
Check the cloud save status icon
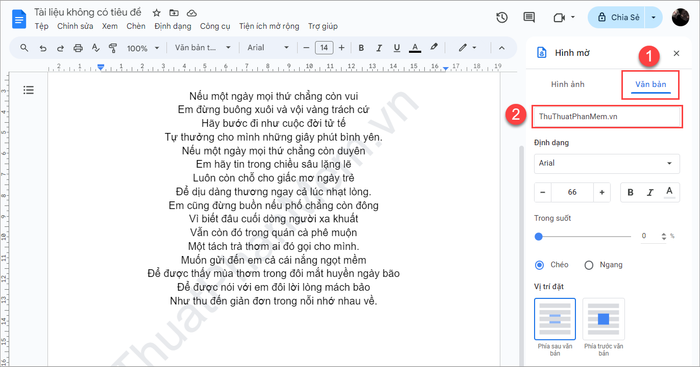(x=192, y=13)
